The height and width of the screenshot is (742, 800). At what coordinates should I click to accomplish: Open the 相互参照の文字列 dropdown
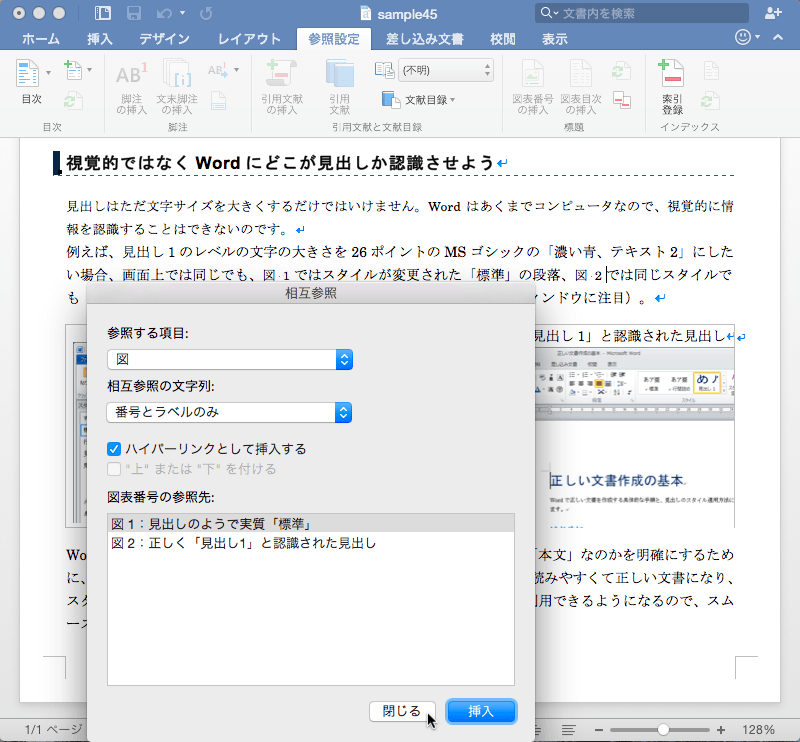[230, 412]
